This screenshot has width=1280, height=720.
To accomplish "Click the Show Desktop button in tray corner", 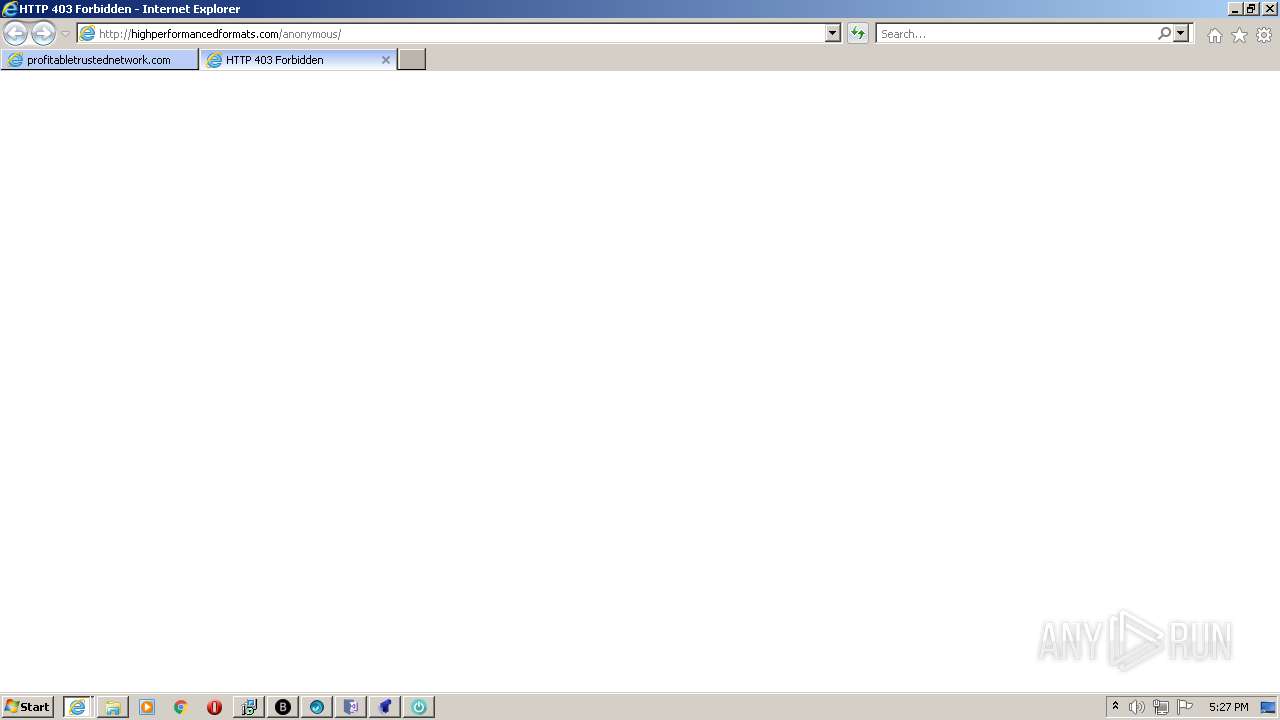I will [1269, 707].
